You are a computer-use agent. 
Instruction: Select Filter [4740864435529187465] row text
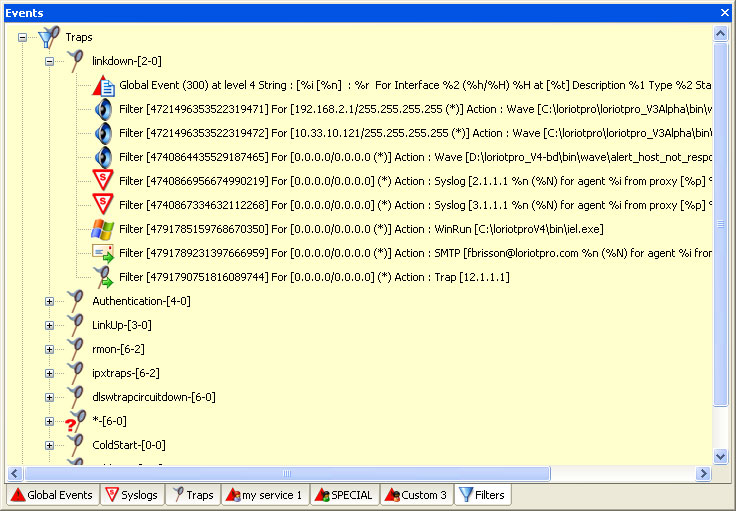415,157
